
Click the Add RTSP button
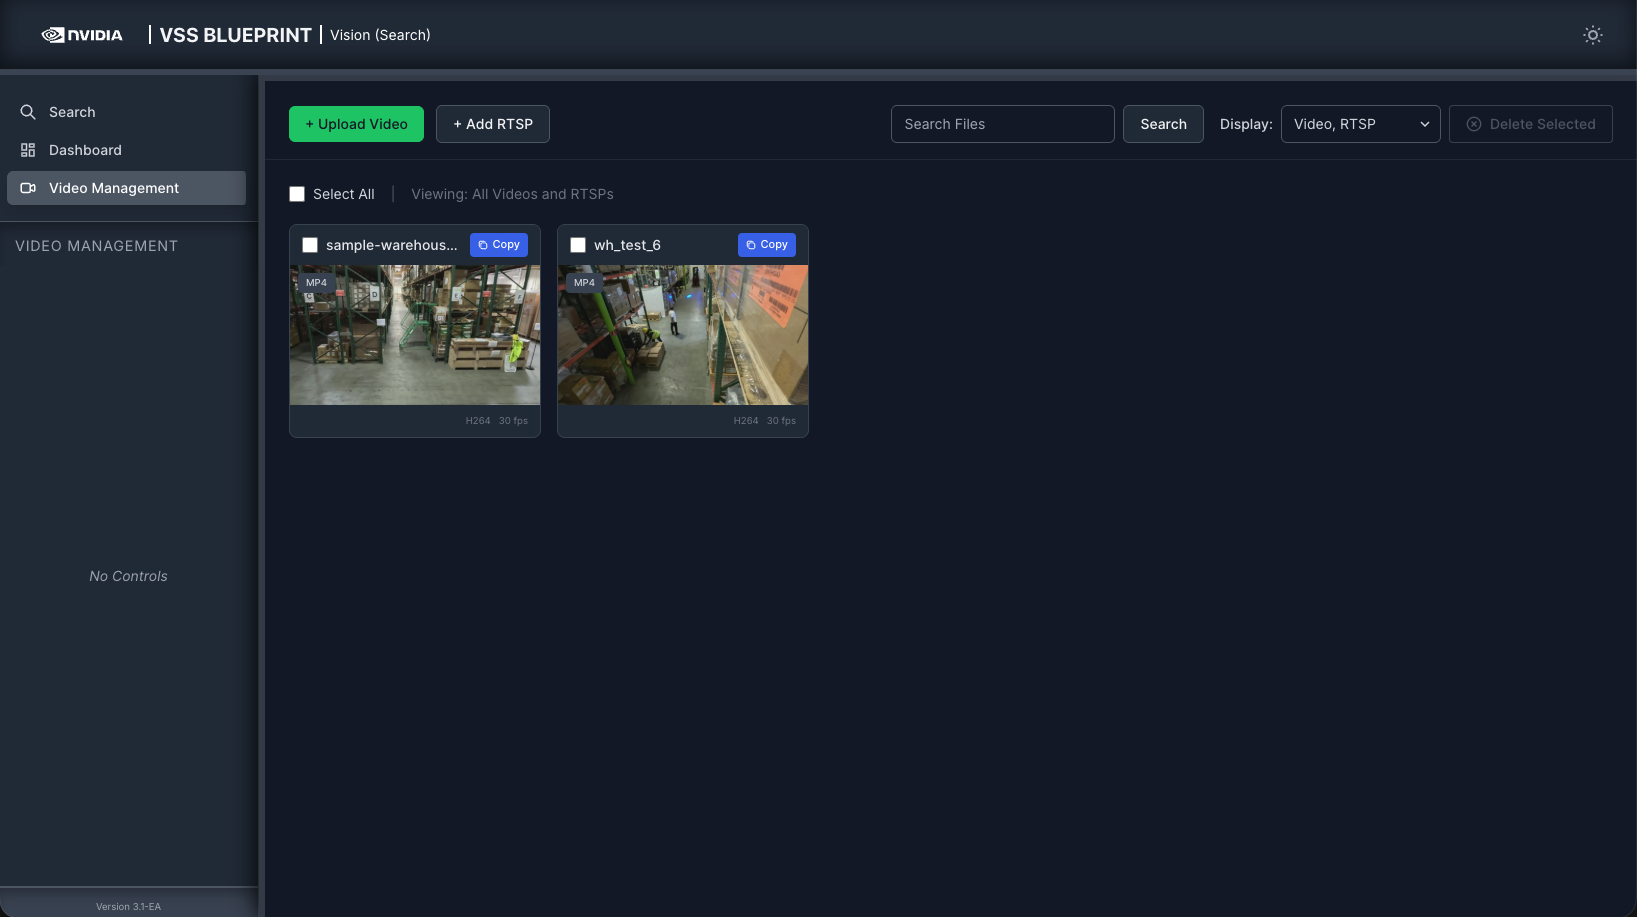click(492, 124)
